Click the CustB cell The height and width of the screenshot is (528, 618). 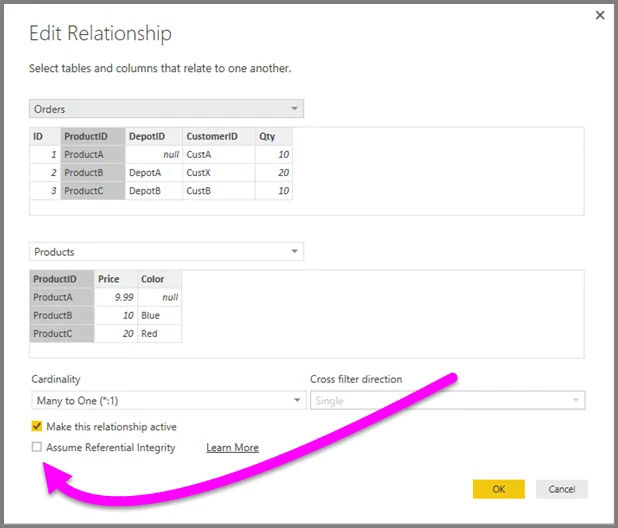coord(219,191)
